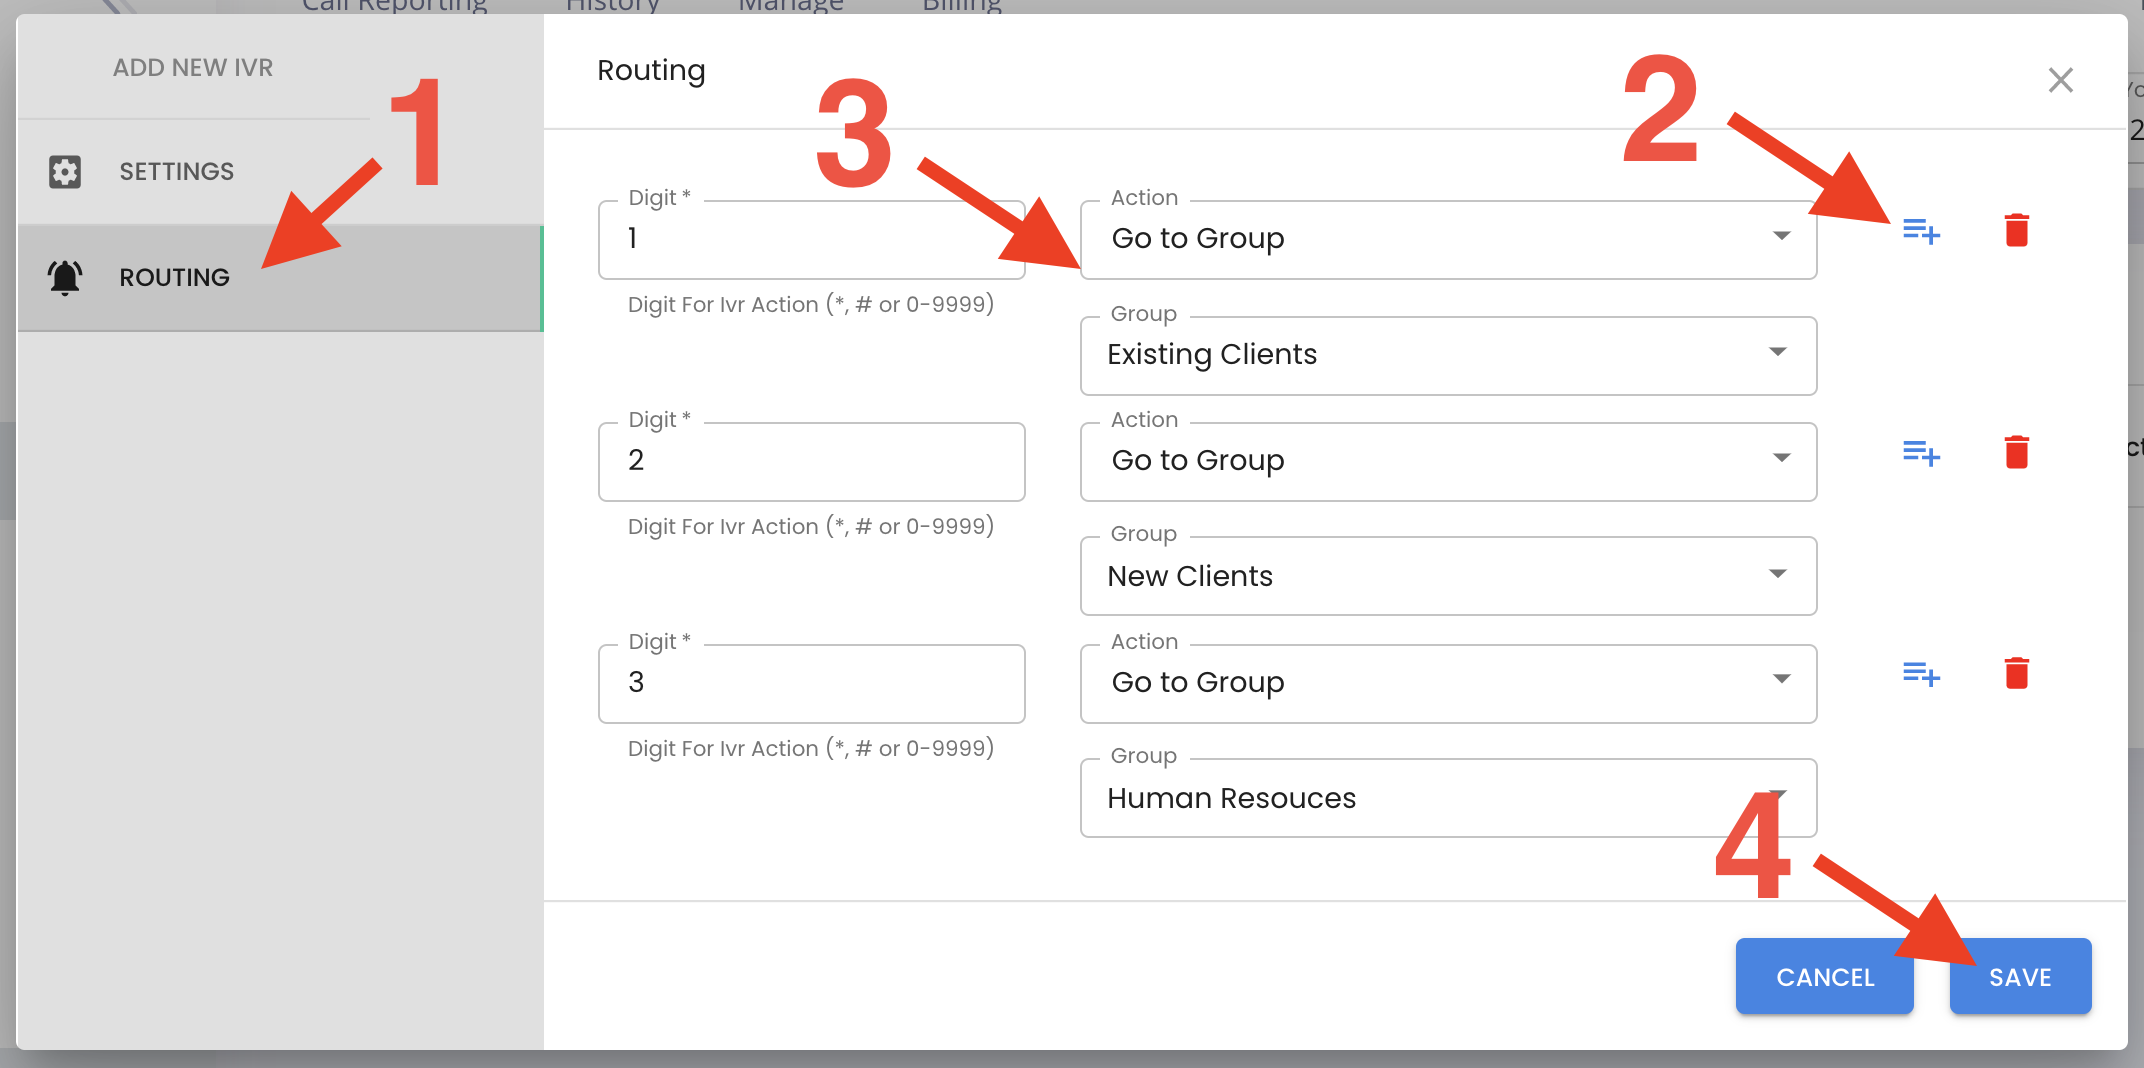Delete the digit 2 routing row
The height and width of the screenshot is (1068, 2144).
pyautogui.click(x=2017, y=452)
